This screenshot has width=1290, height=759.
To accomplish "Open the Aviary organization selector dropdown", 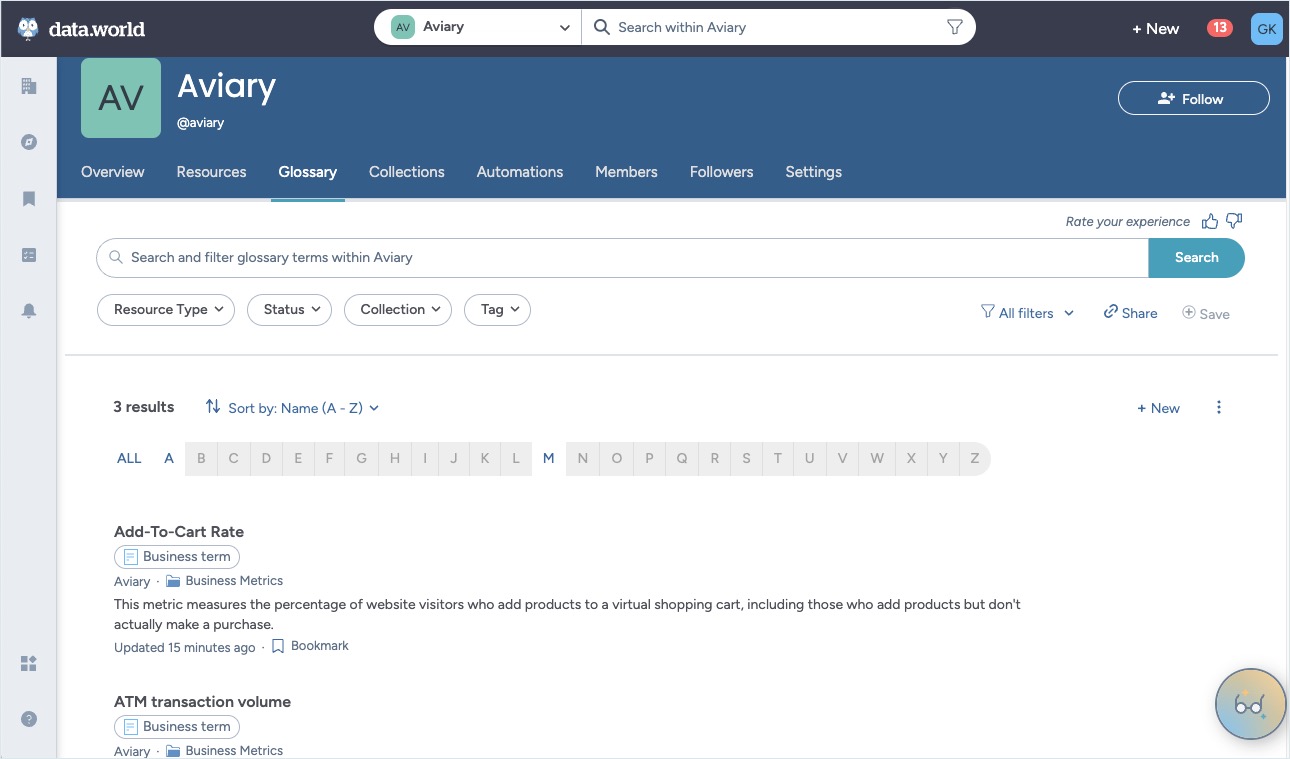I will (480, 27).
